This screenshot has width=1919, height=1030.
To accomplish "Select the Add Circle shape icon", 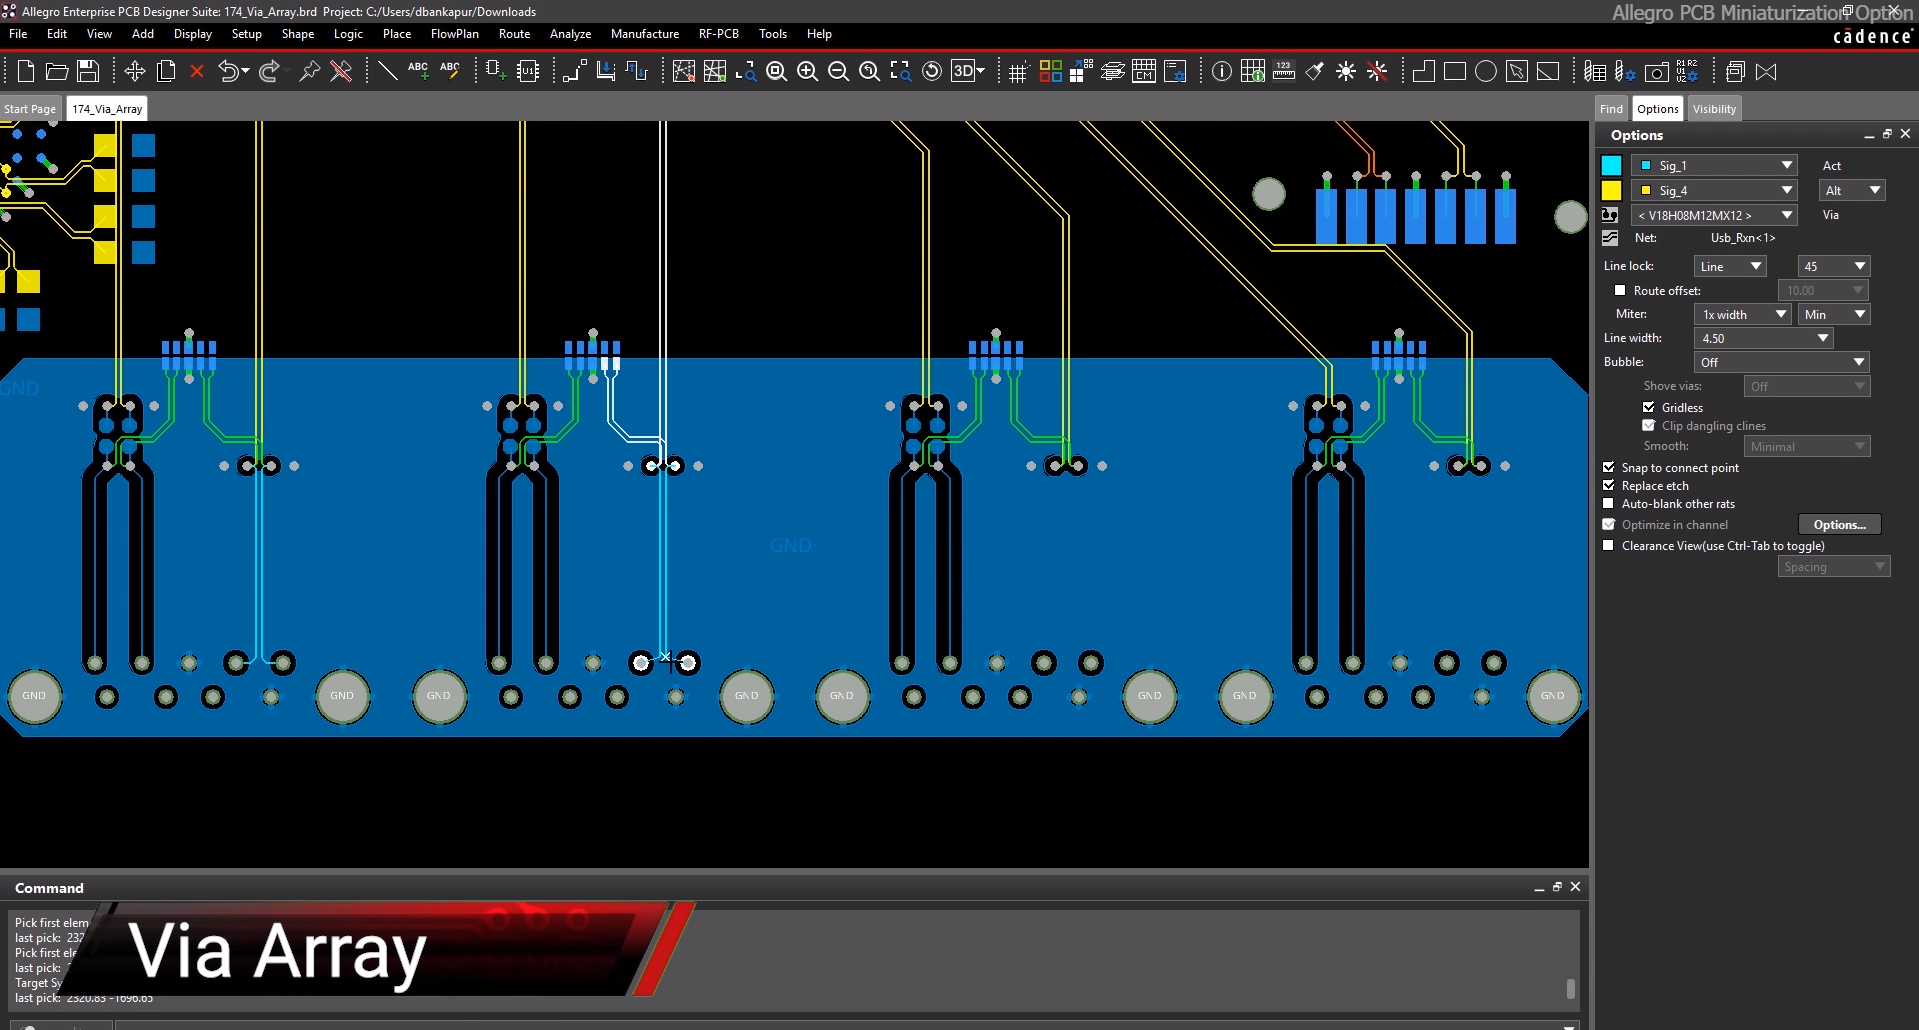I will click(1486, 71).
